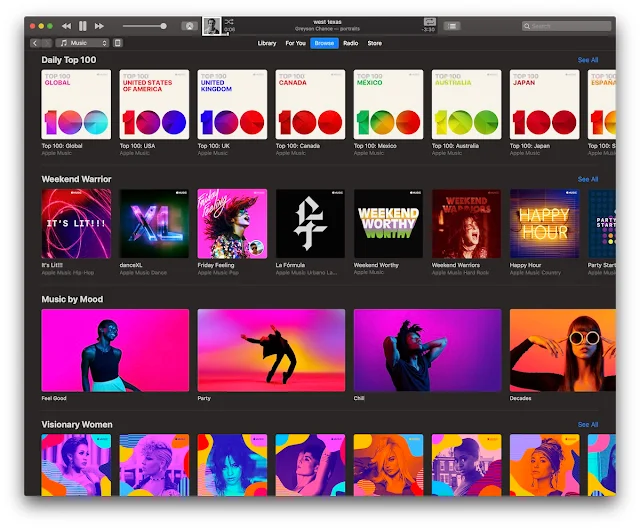Click the 'Friday Feeling' title text
This screenshot has height=528, width=640.
coord(216,265)
